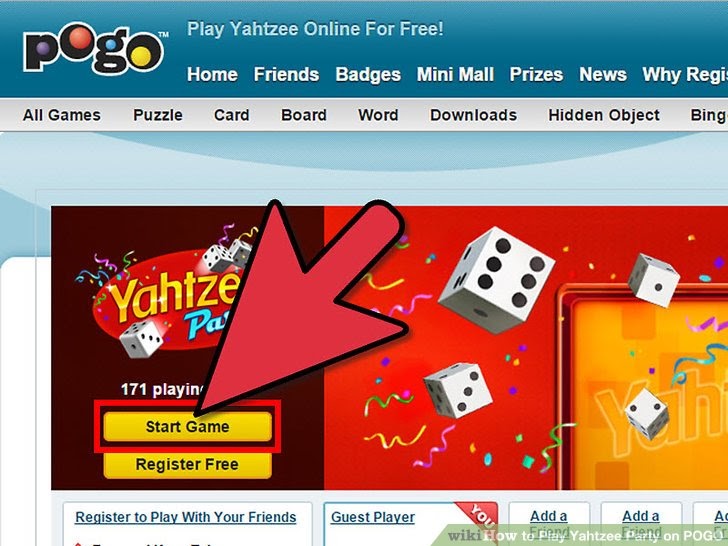
Task: Select the Puzzle games category
Action: (158, 115)
